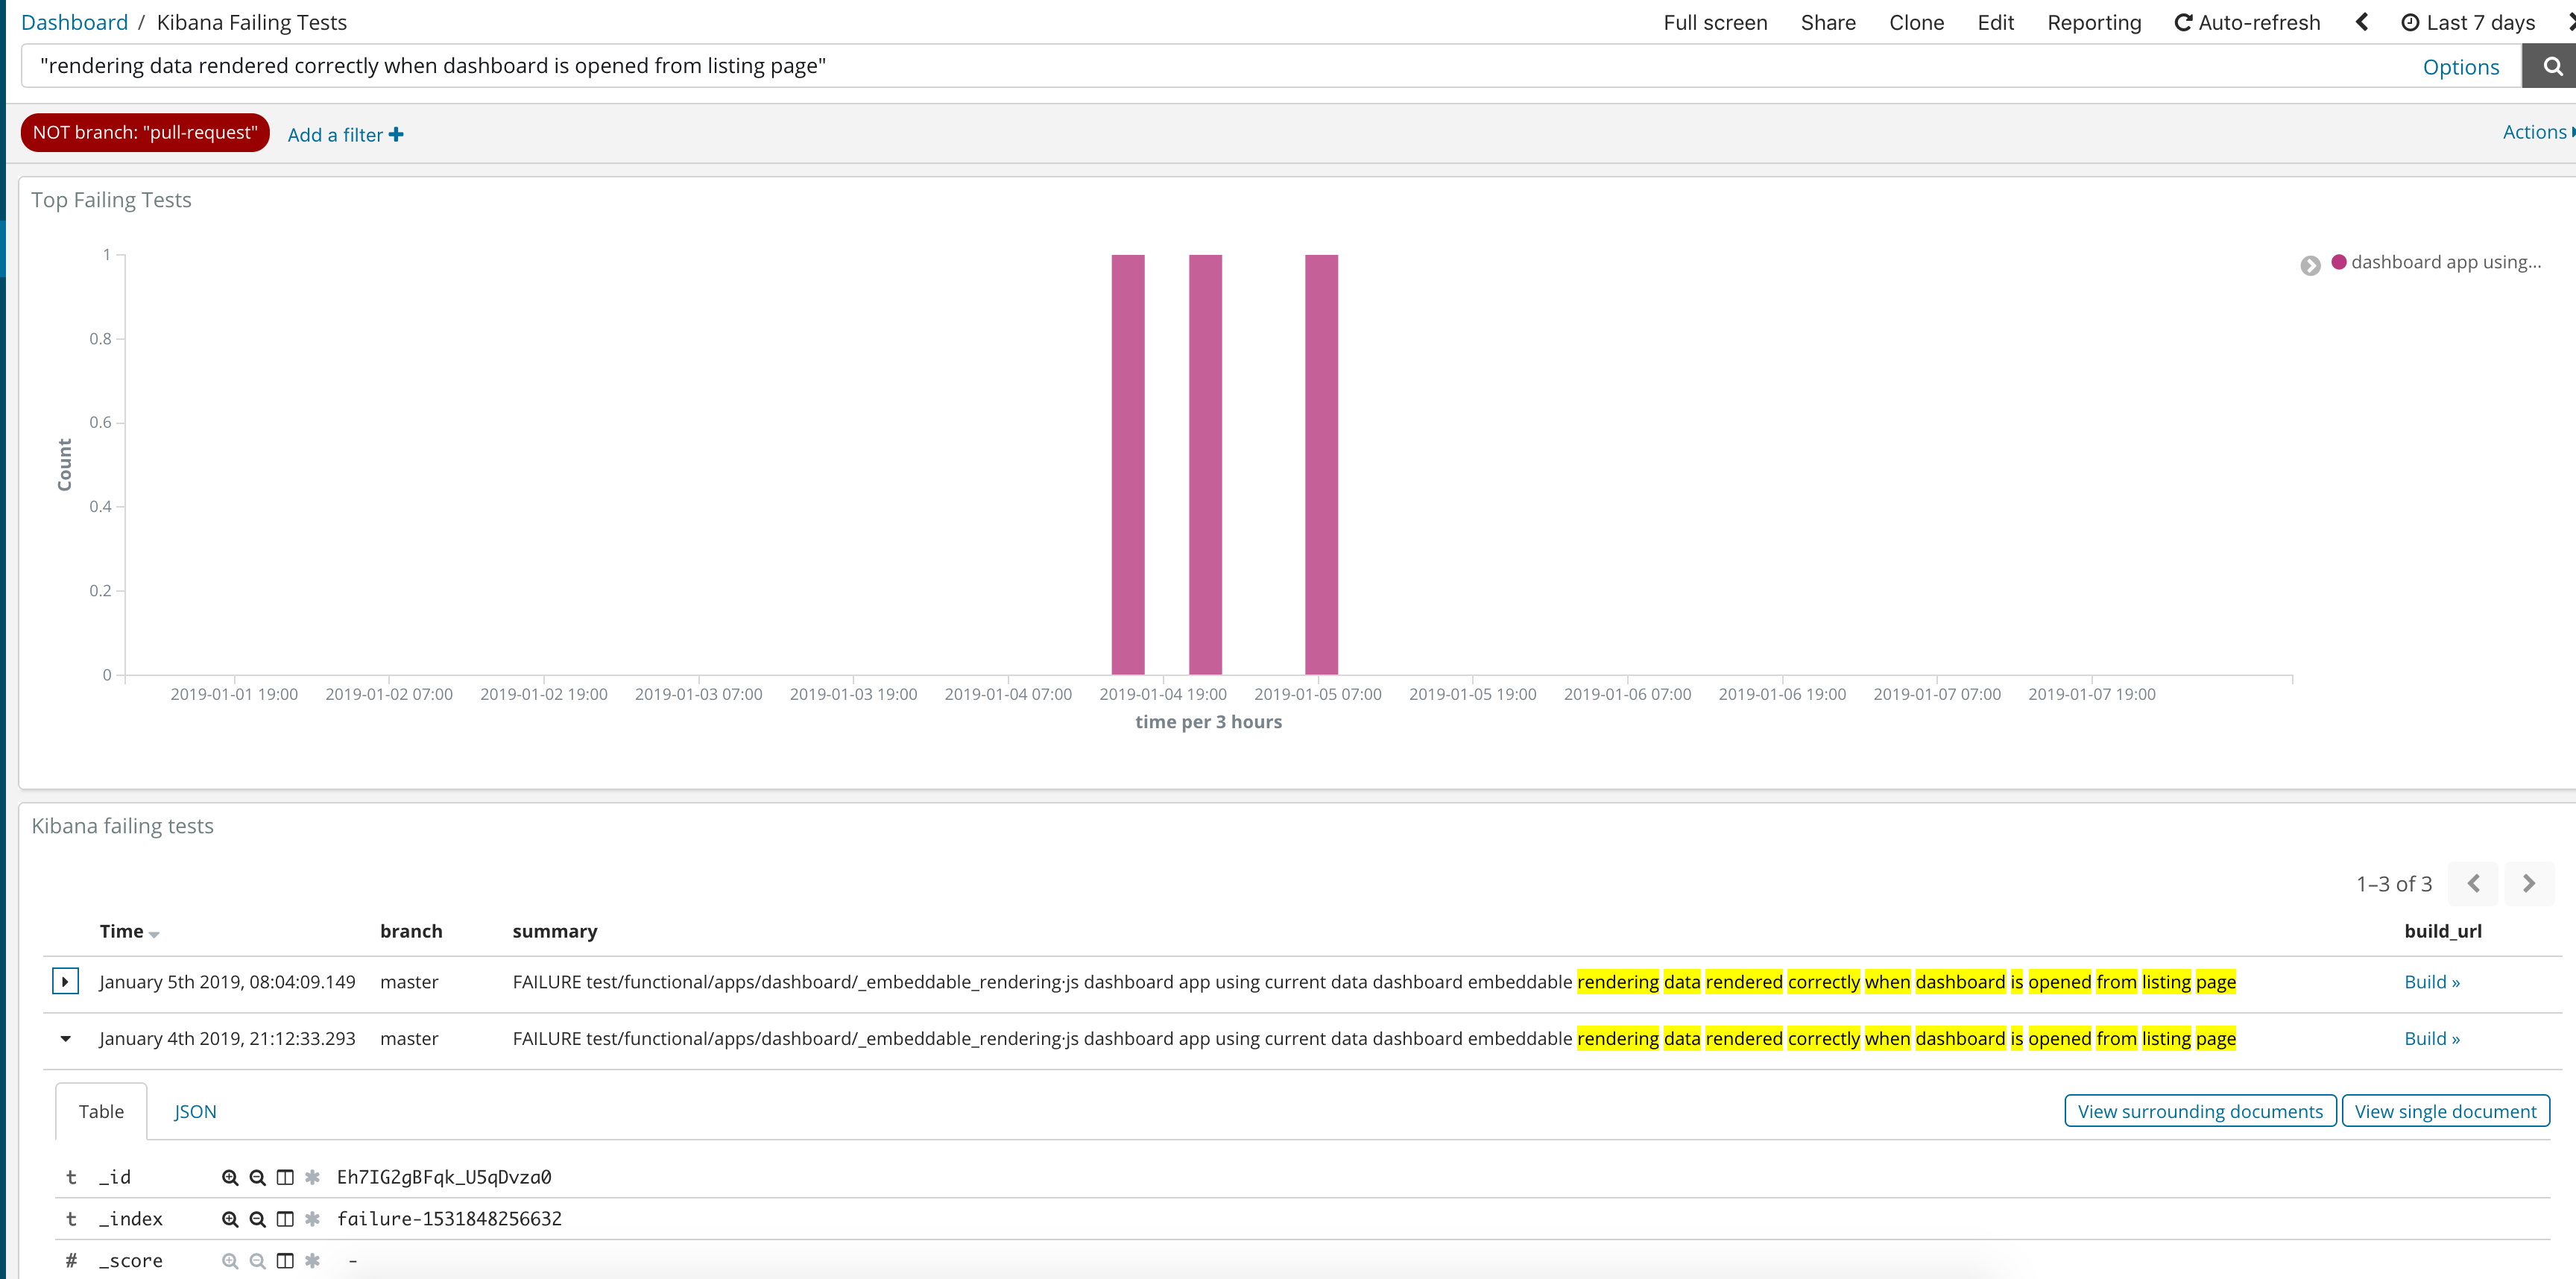Click Auto-refresh to configure refresh interval
Viewport: 2576px width, 1279px height.
point(2248,22)
